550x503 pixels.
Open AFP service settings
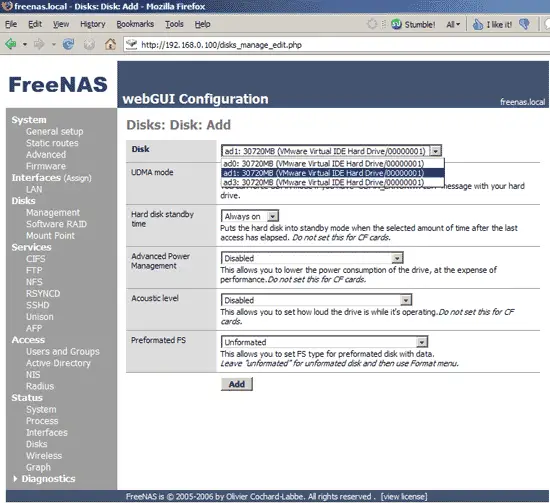pos(34,328)
